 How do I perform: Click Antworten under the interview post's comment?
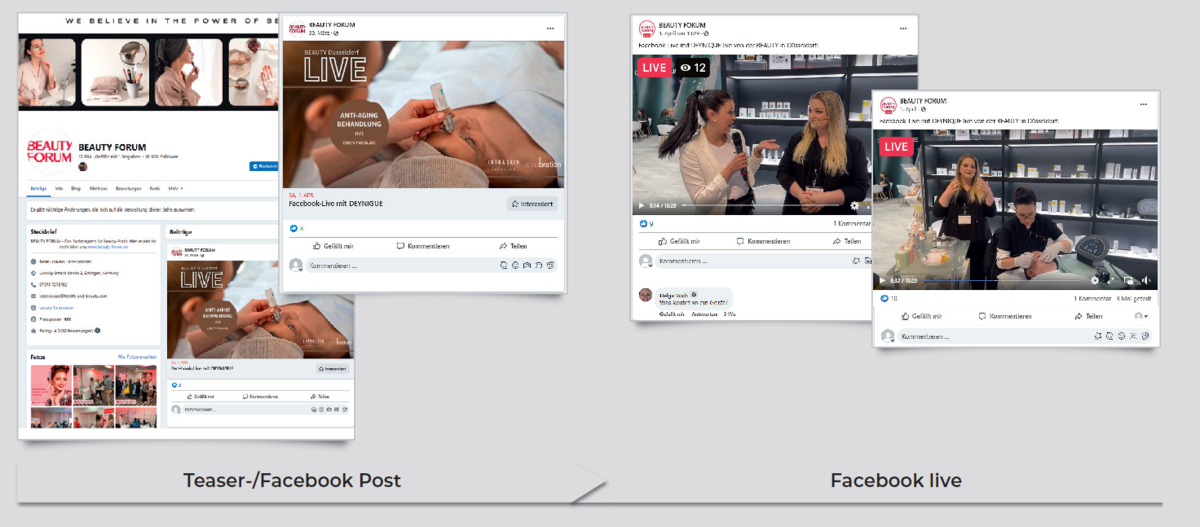click(705, 314)
